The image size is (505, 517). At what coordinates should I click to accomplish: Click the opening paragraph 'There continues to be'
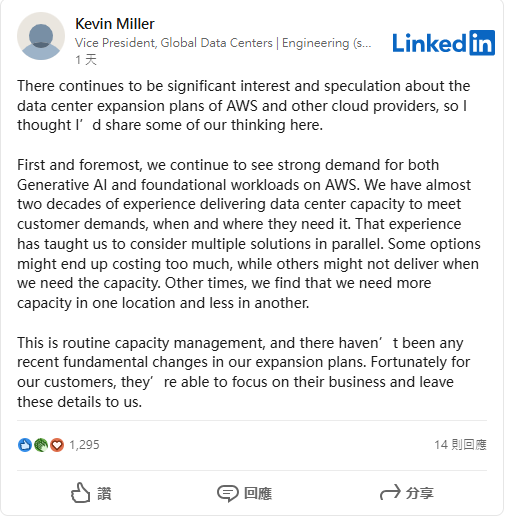pyautogui.click(x=244, y=106)
